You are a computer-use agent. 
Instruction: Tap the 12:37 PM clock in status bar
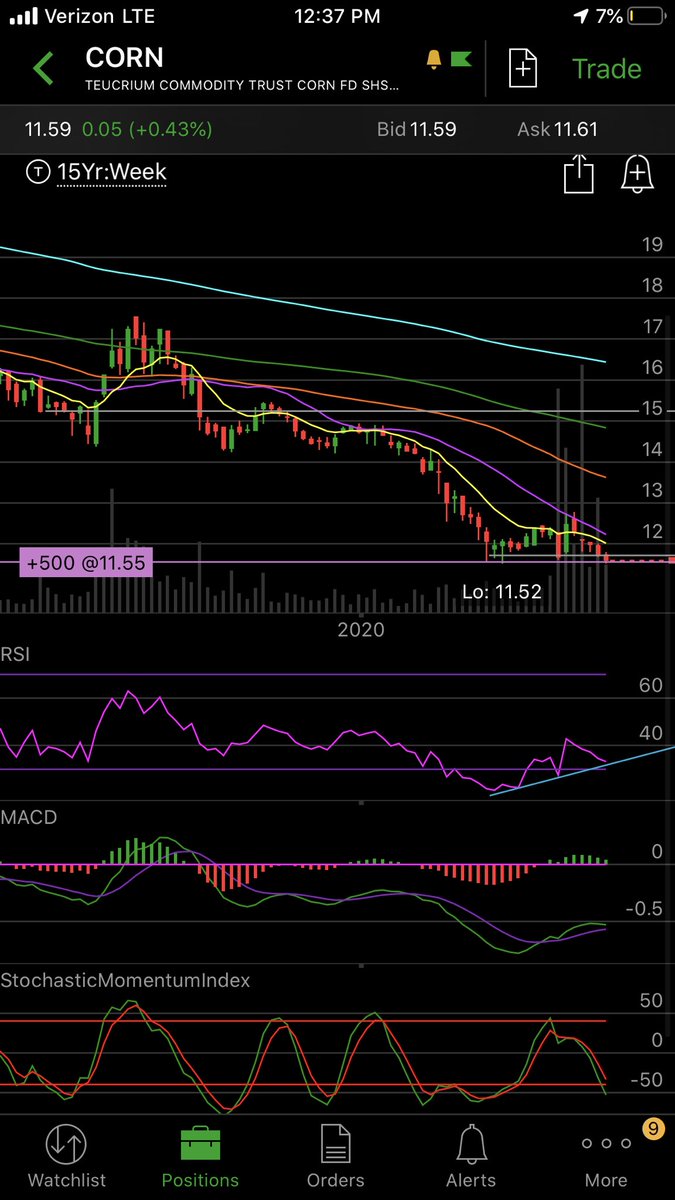point(338,16)
